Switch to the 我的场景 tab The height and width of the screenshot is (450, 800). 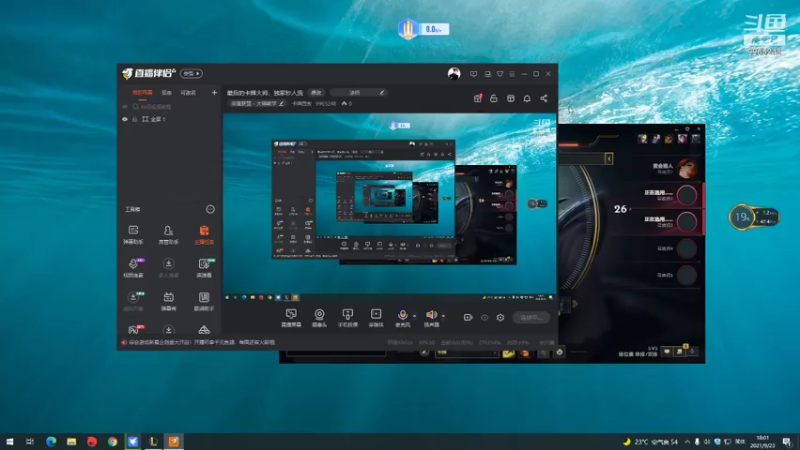click(x=142, y=92)
